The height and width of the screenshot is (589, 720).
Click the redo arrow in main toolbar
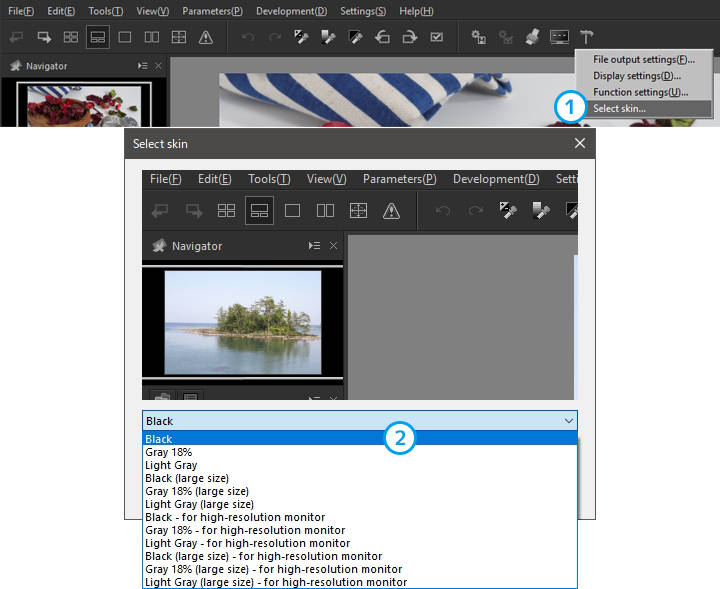(275, 37)
